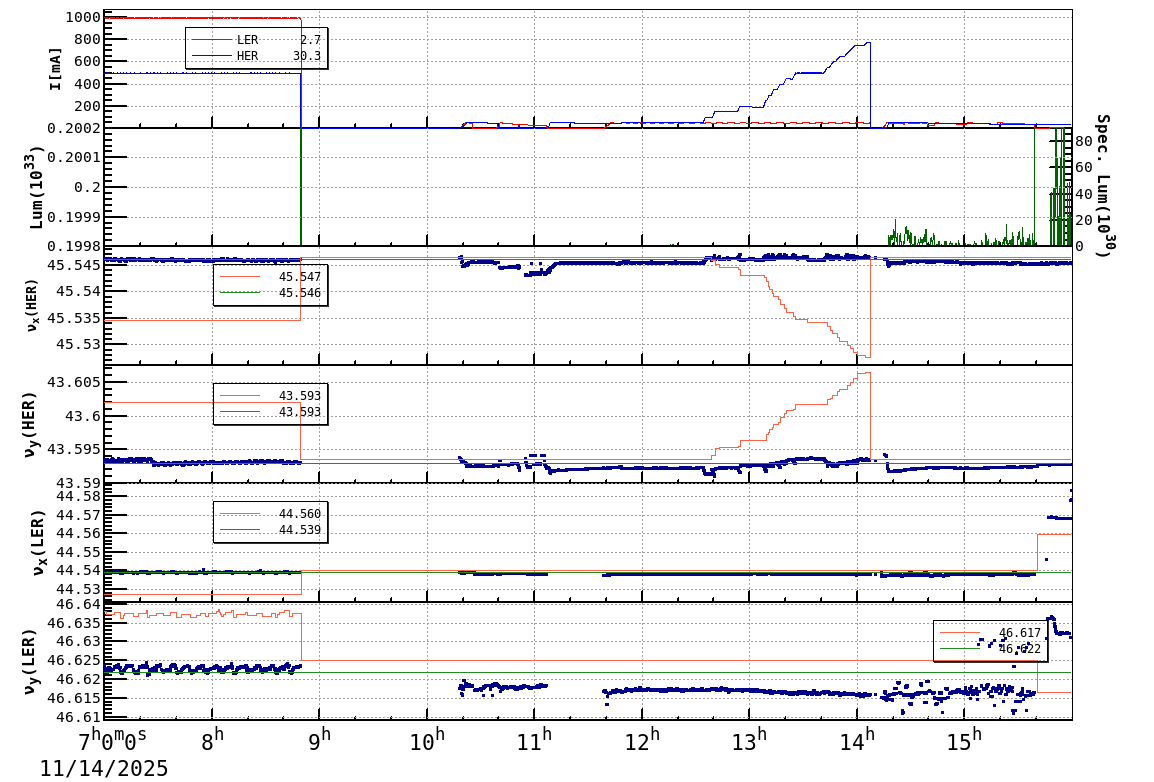Click the 11/14/2025 date label

coord(104,769)
